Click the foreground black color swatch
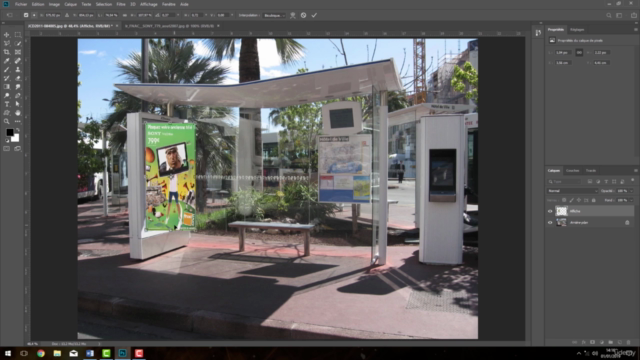The height and width of the screenshot is (360, 640). [9, 132]
